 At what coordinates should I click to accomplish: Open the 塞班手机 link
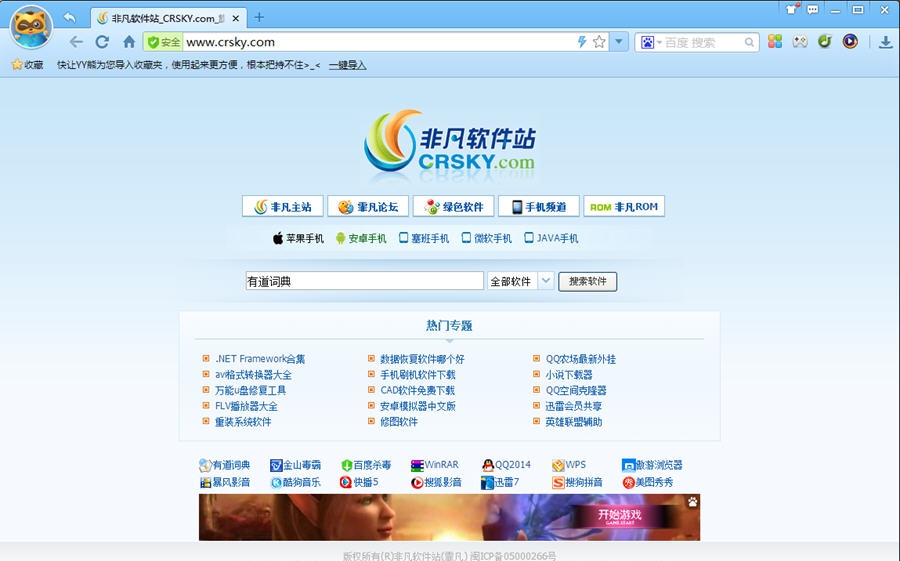pos(424,238)
